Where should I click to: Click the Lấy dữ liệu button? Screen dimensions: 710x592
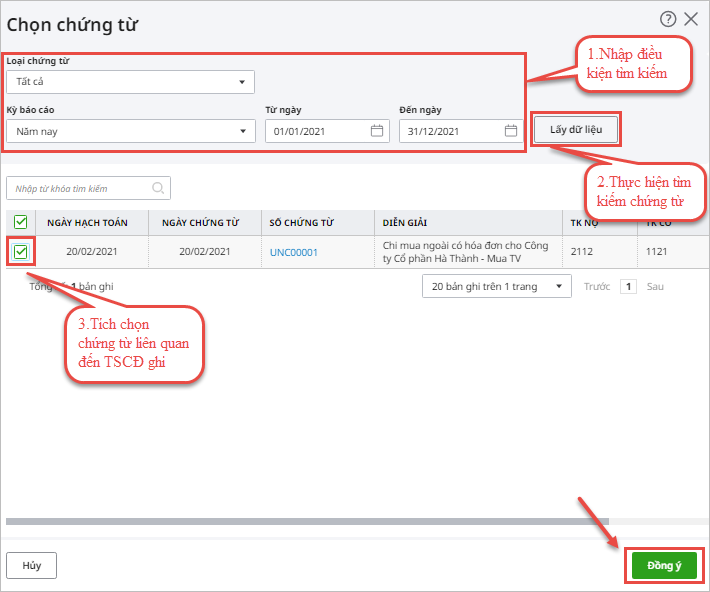576,130
